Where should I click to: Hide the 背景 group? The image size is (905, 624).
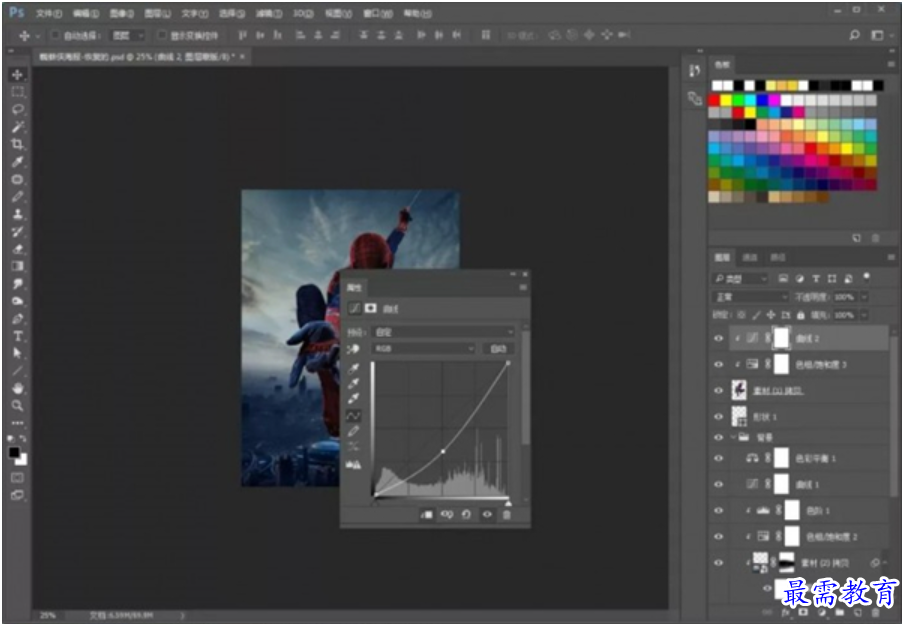(719, 437)
